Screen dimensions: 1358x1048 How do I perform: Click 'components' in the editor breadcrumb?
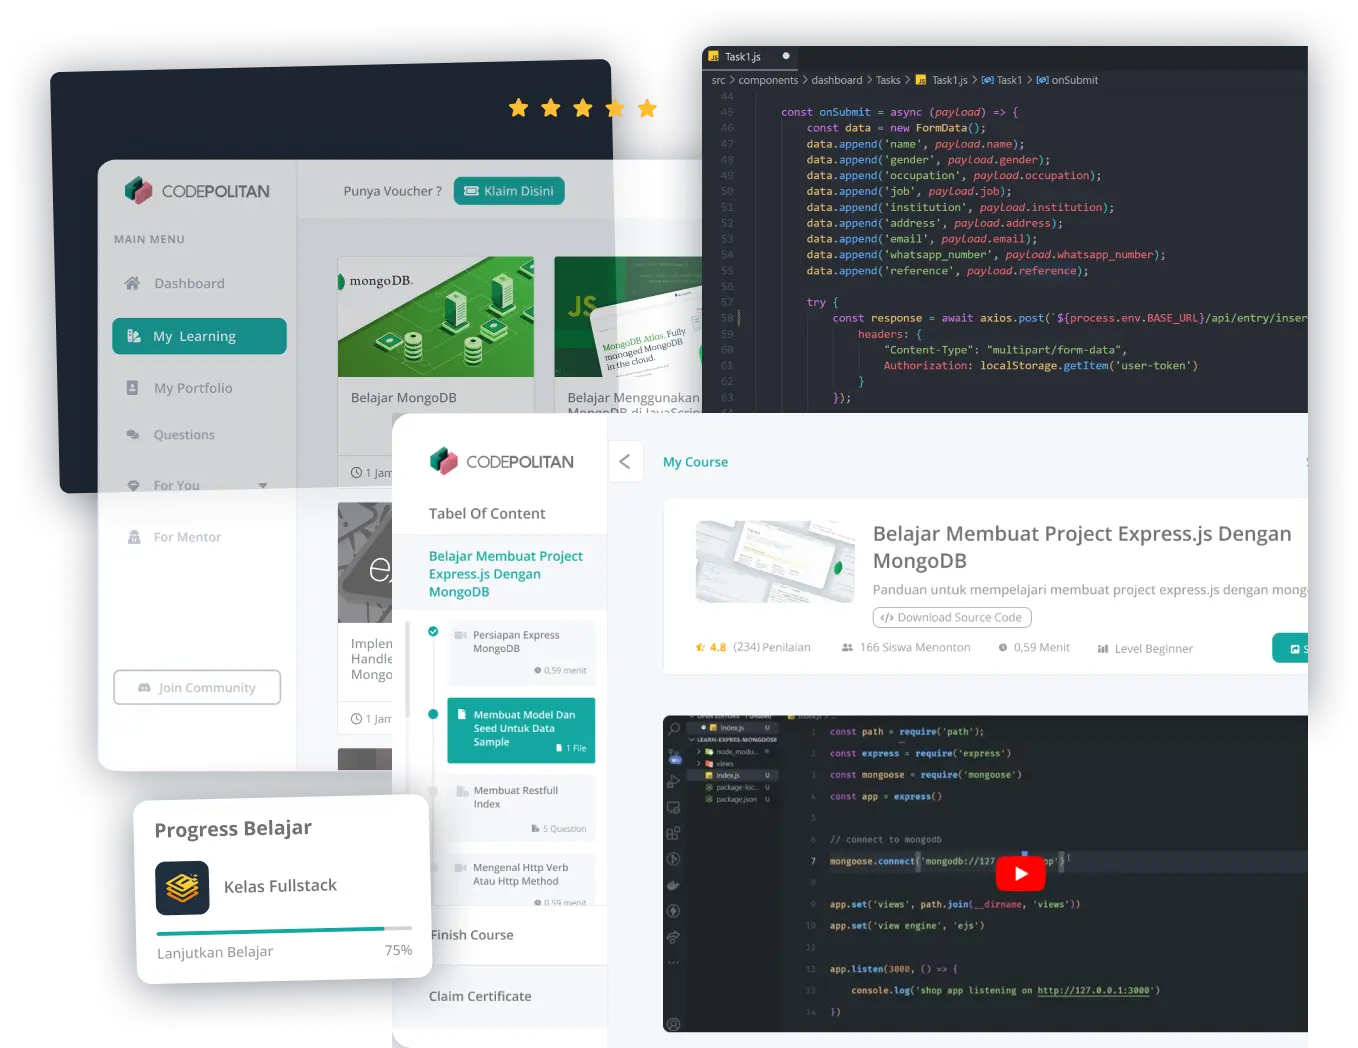click(768, 80)
